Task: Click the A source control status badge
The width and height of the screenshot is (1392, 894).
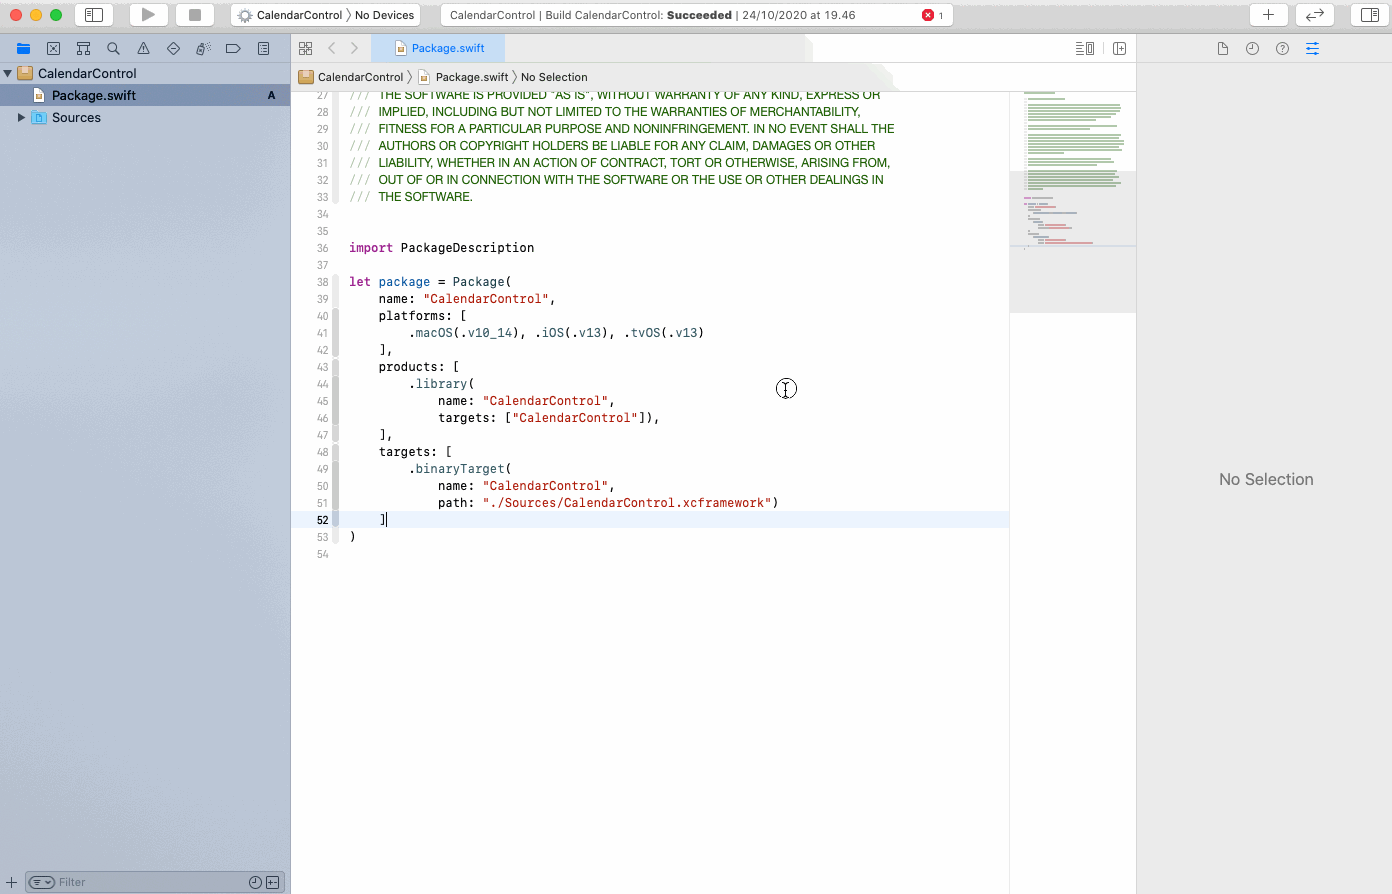Action: pyautogui.click(x=271, y=95)
